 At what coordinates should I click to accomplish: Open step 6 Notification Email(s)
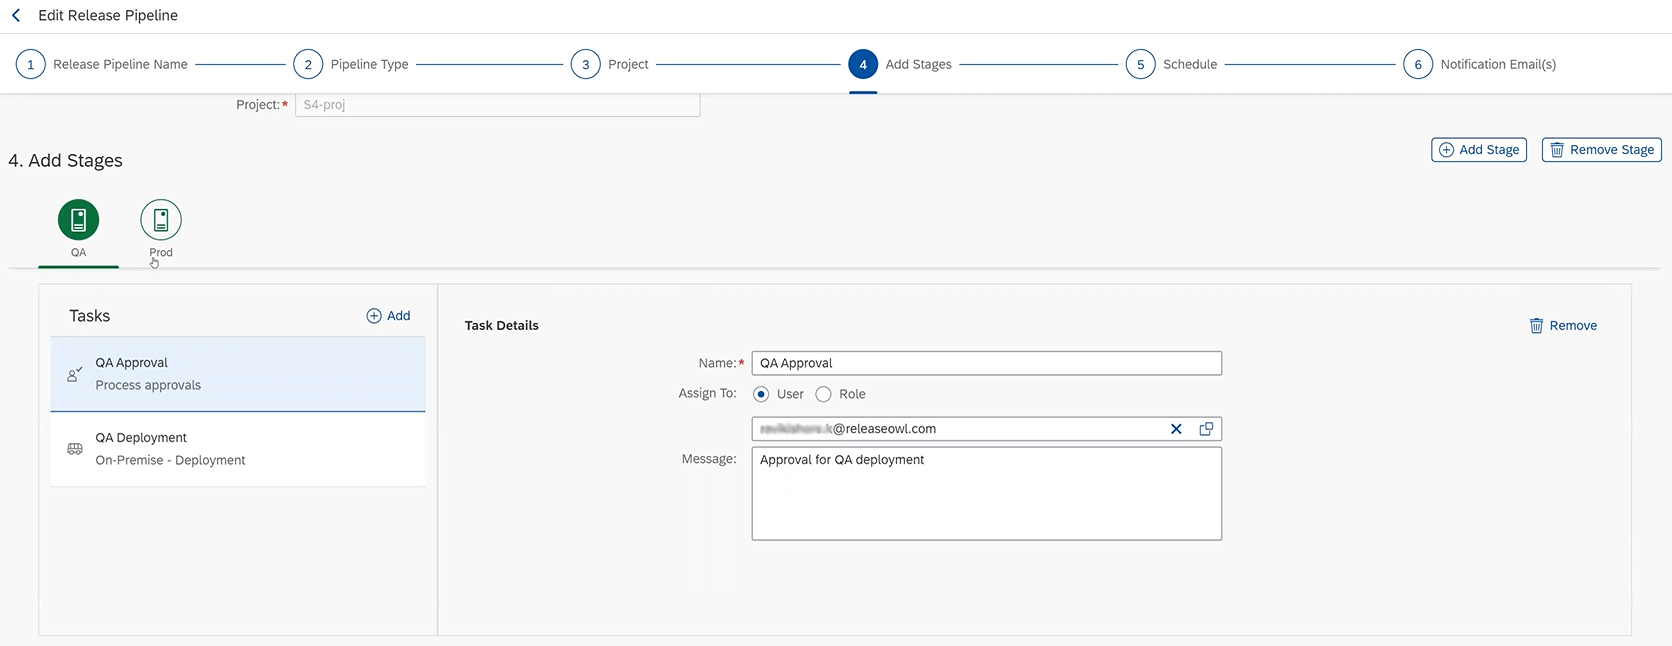click(x=1418, y=64)
